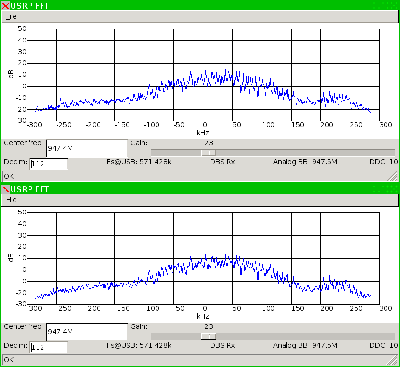Click the resize grip of the upper window
This screenshot has height=367, width=400.
(393, 176)
